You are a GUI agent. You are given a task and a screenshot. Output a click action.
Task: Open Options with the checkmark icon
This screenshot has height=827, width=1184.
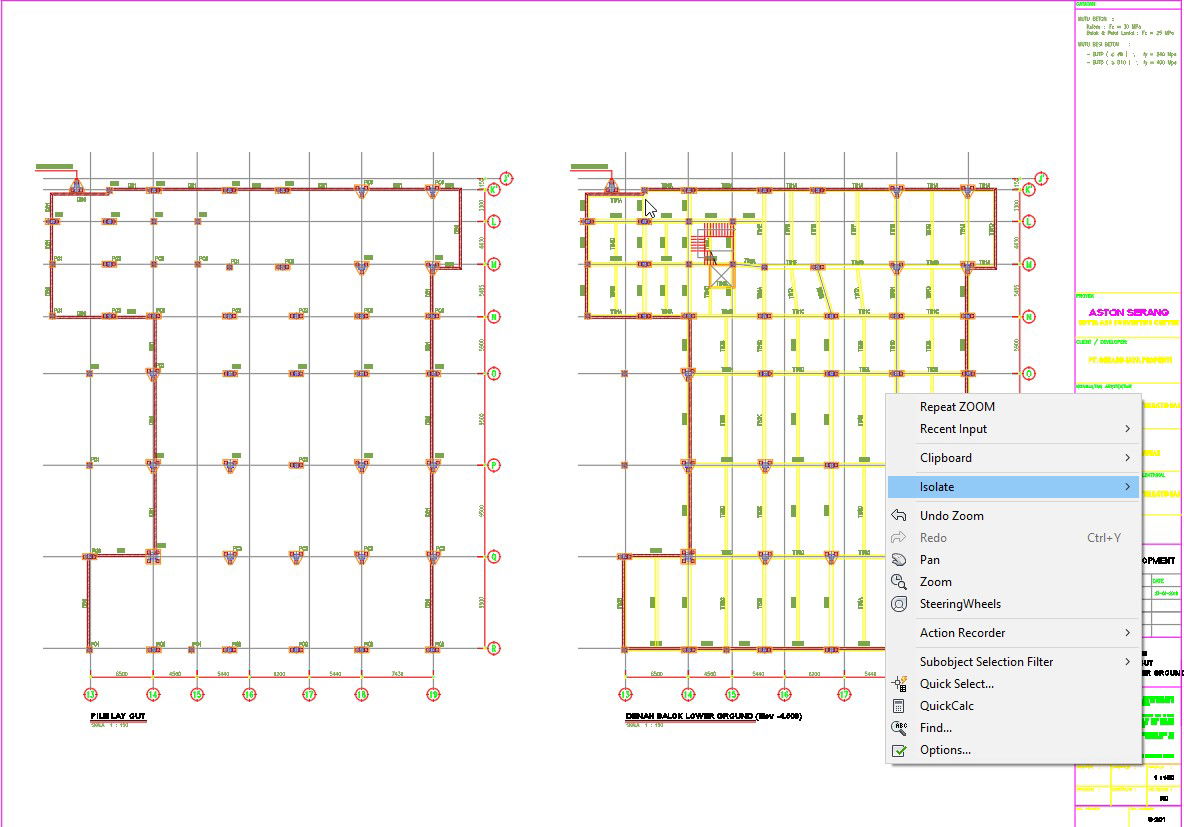[x=944, y=750]
